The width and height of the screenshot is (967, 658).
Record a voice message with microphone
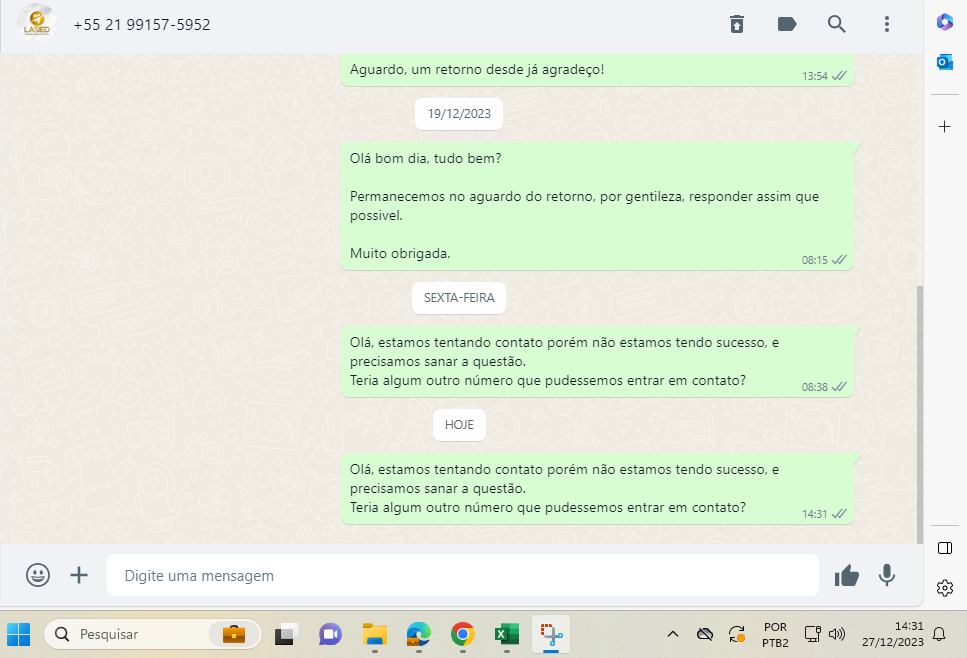[x=887, y=575]
